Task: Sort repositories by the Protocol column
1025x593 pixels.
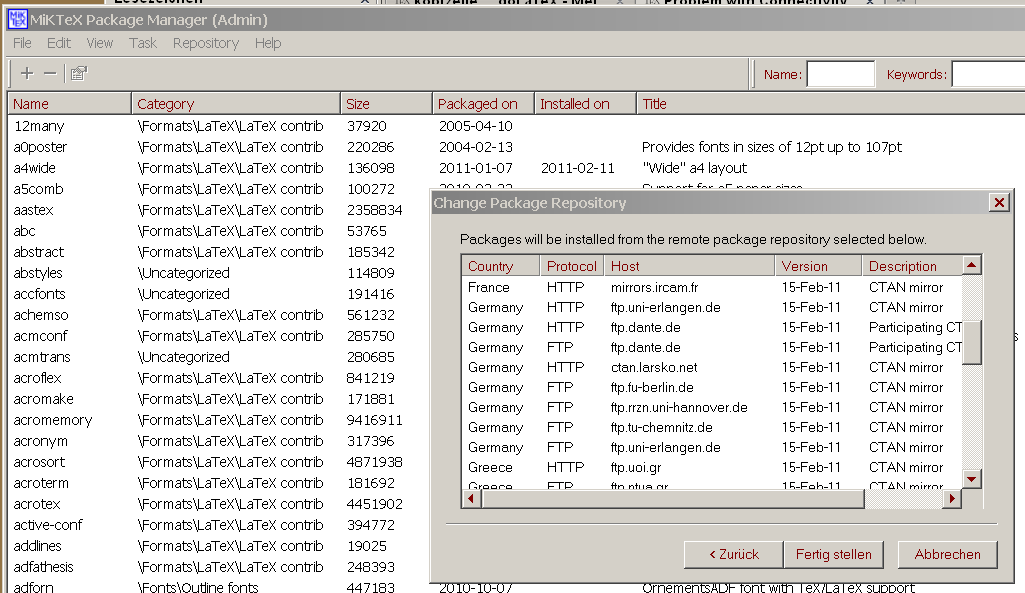Action: [x=572, y=266]
